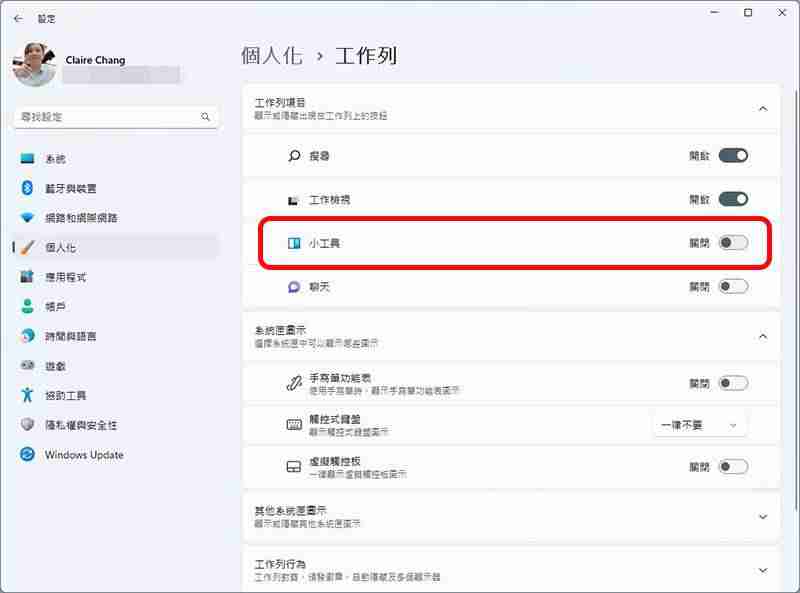This screenshot has width=800, height=593.
Task: Enable the 小工具 toggle
Action: 731,242
